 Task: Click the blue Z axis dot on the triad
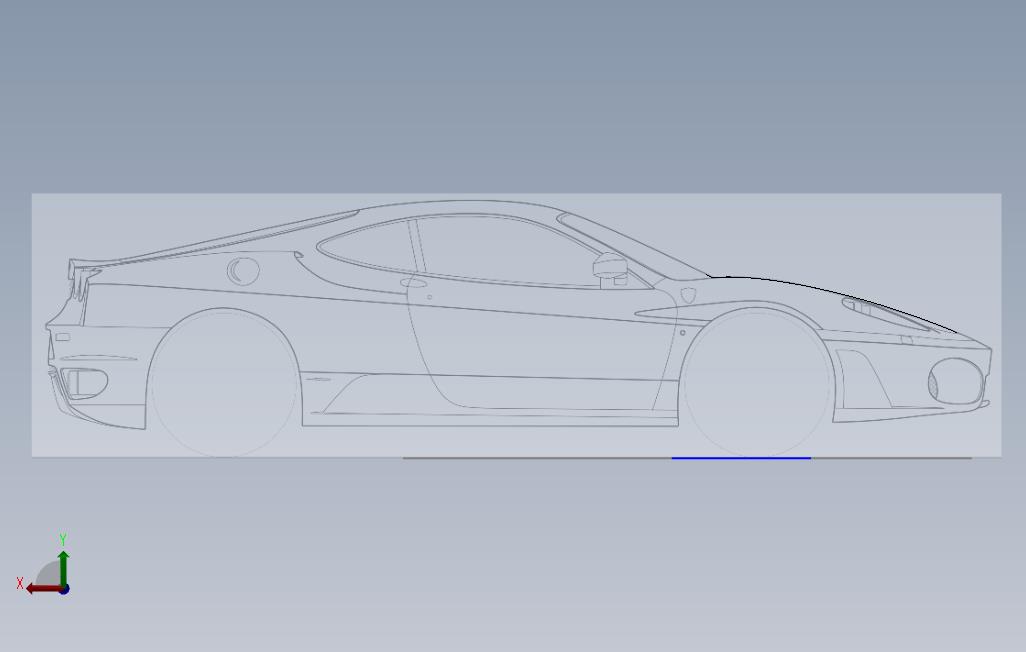[64, 590]
